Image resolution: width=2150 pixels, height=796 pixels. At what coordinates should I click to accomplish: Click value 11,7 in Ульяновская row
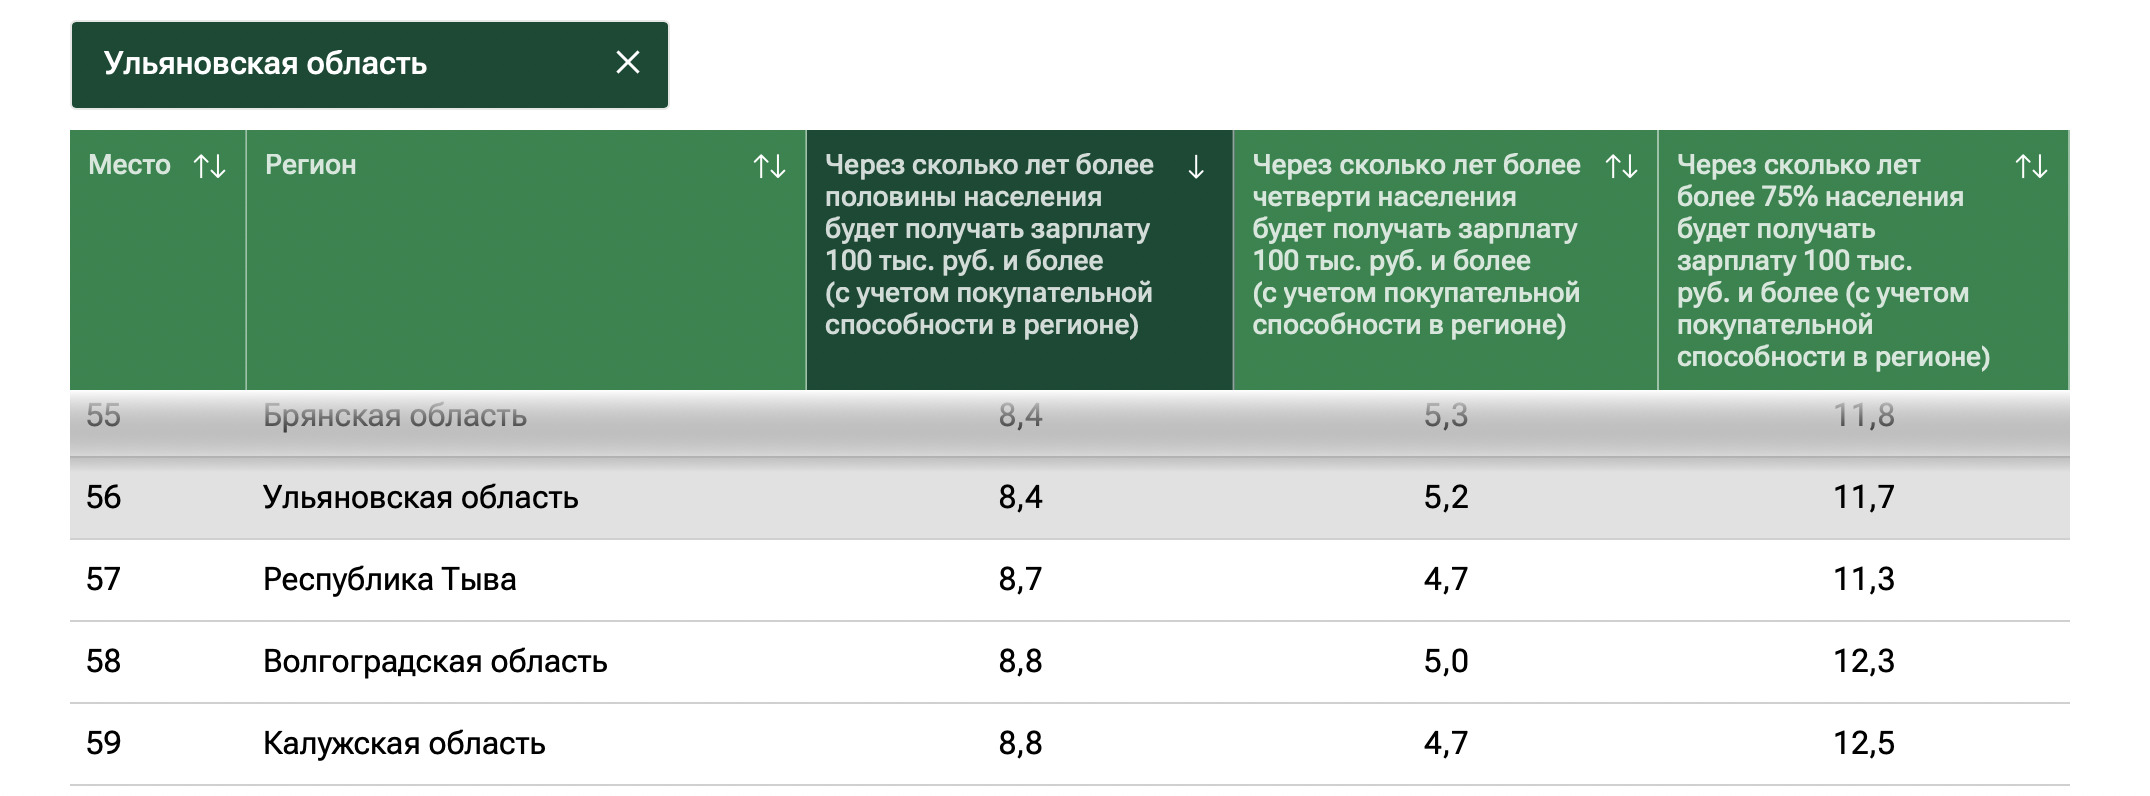pos(1863,497)
